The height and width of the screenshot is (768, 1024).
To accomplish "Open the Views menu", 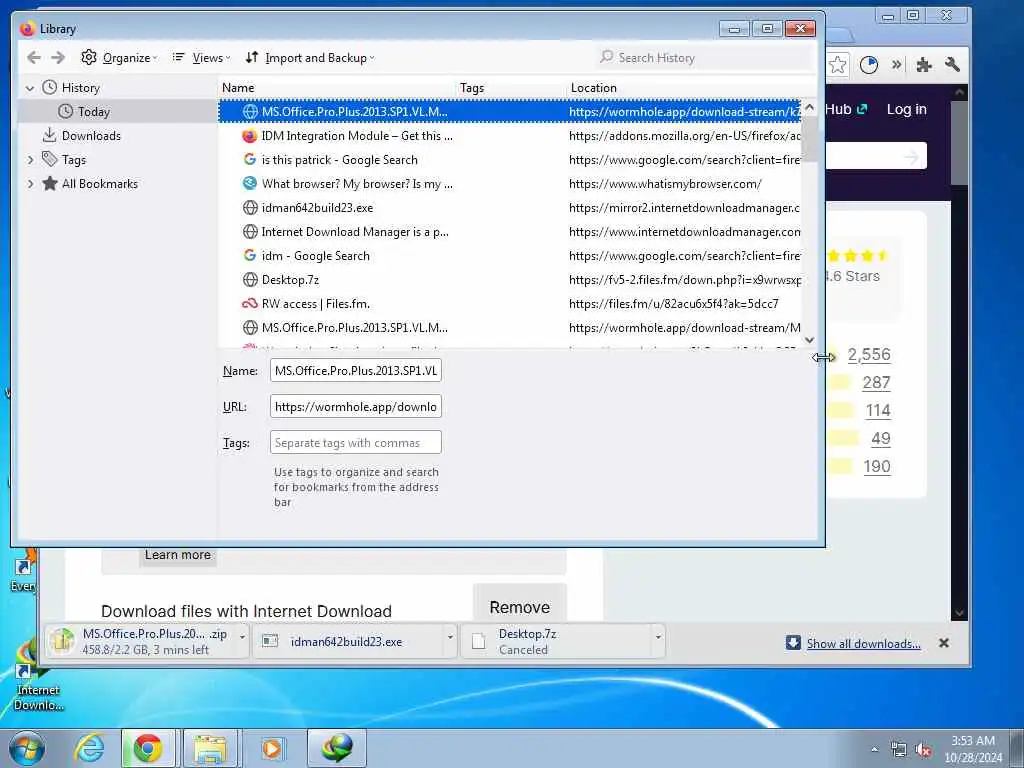I will [x=201, y=57].
